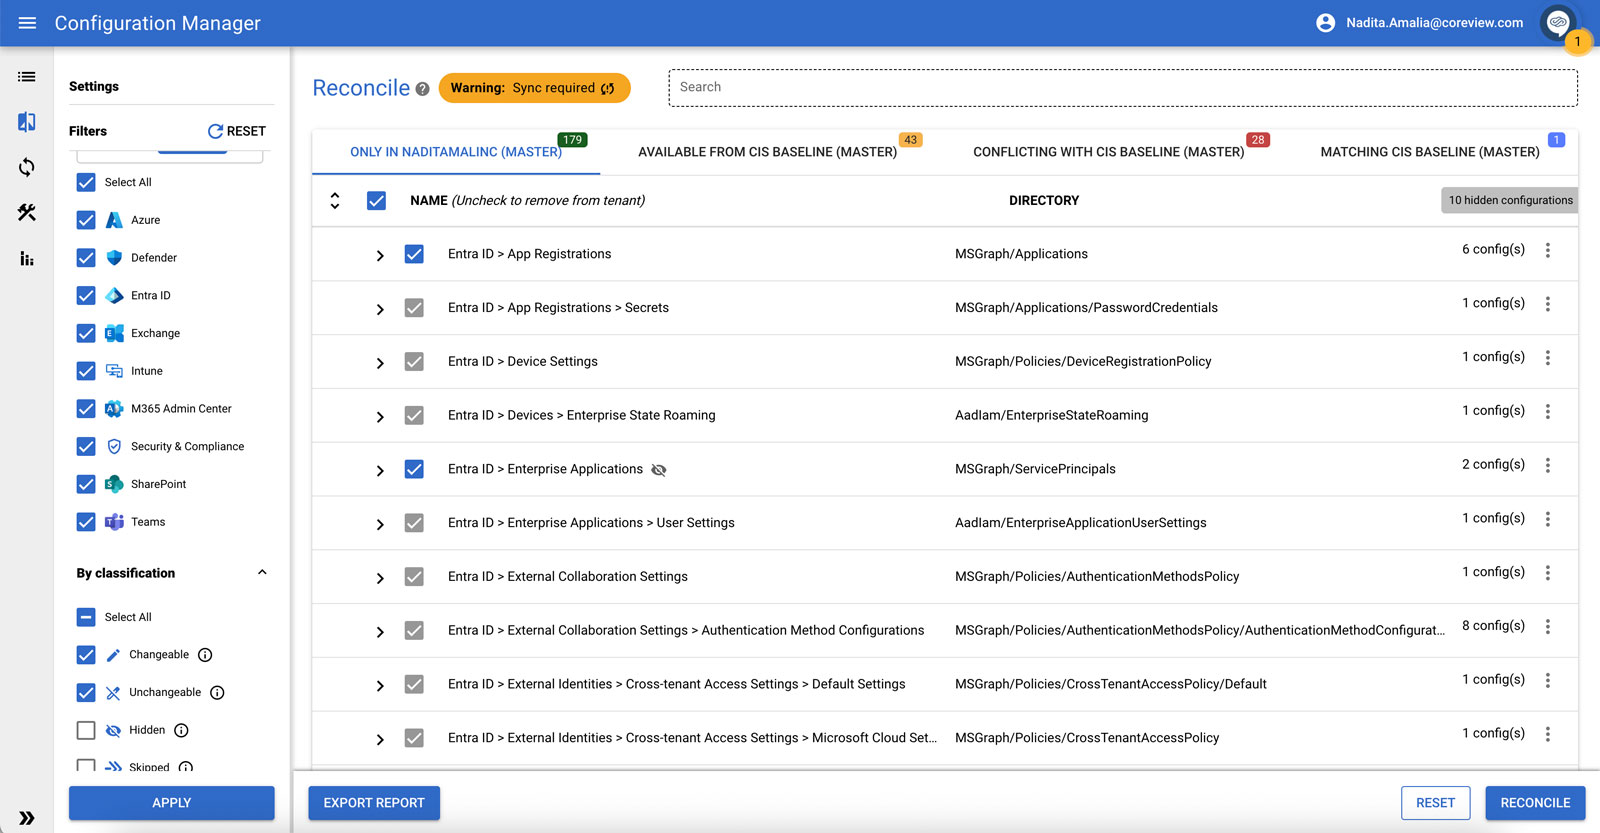Open the reports chart sidebar icon
The height and width of the screenshot is (833, 1600).
point(27,259)
